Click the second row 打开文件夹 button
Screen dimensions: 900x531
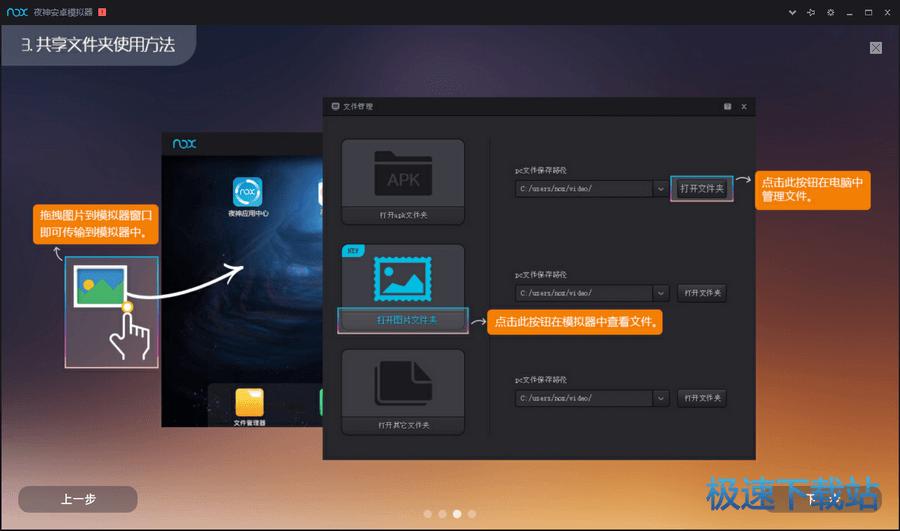tap(701, 293)
